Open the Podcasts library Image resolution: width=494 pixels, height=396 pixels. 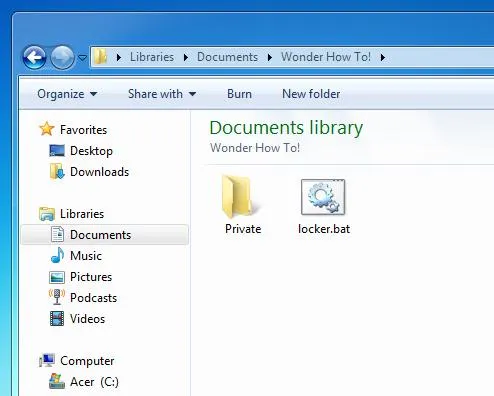[x=93, y=298]
